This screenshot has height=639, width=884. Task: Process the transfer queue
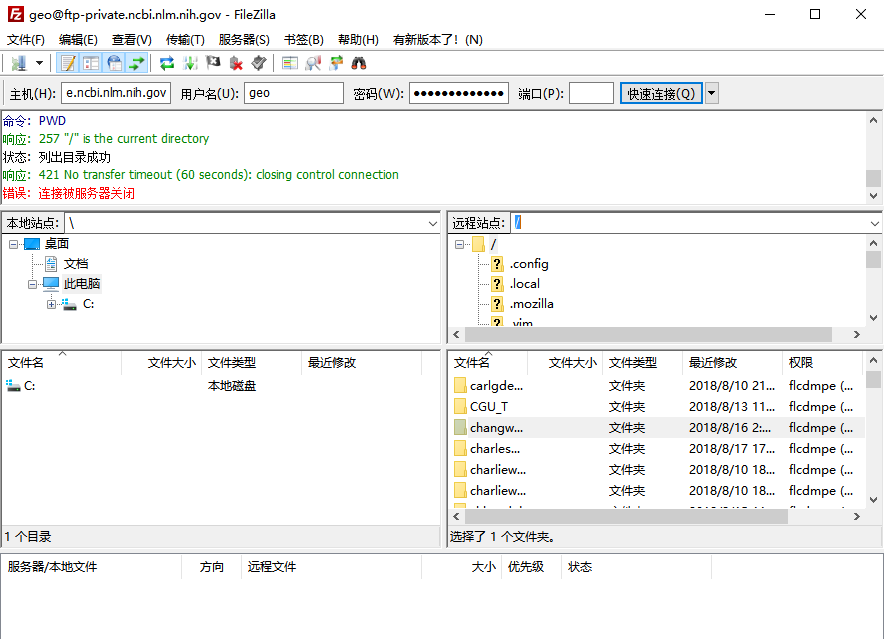(190, 62)
